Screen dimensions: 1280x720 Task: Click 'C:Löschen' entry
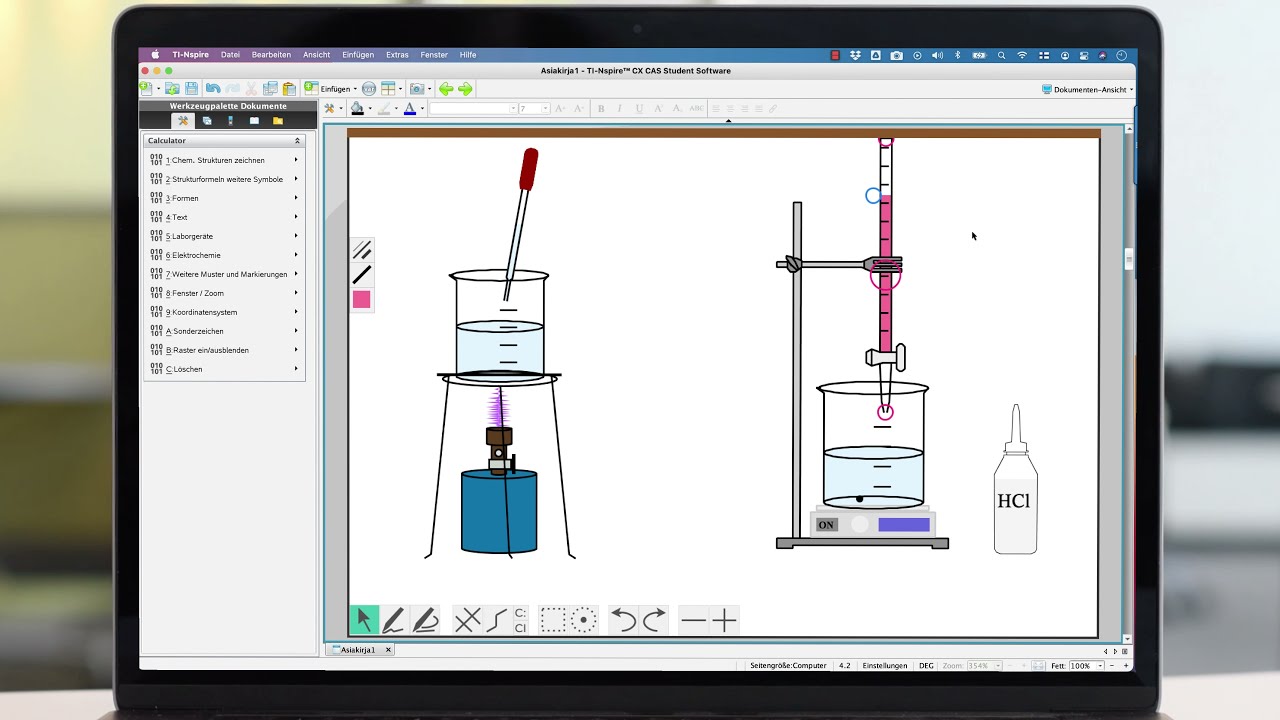coord(224,369)
